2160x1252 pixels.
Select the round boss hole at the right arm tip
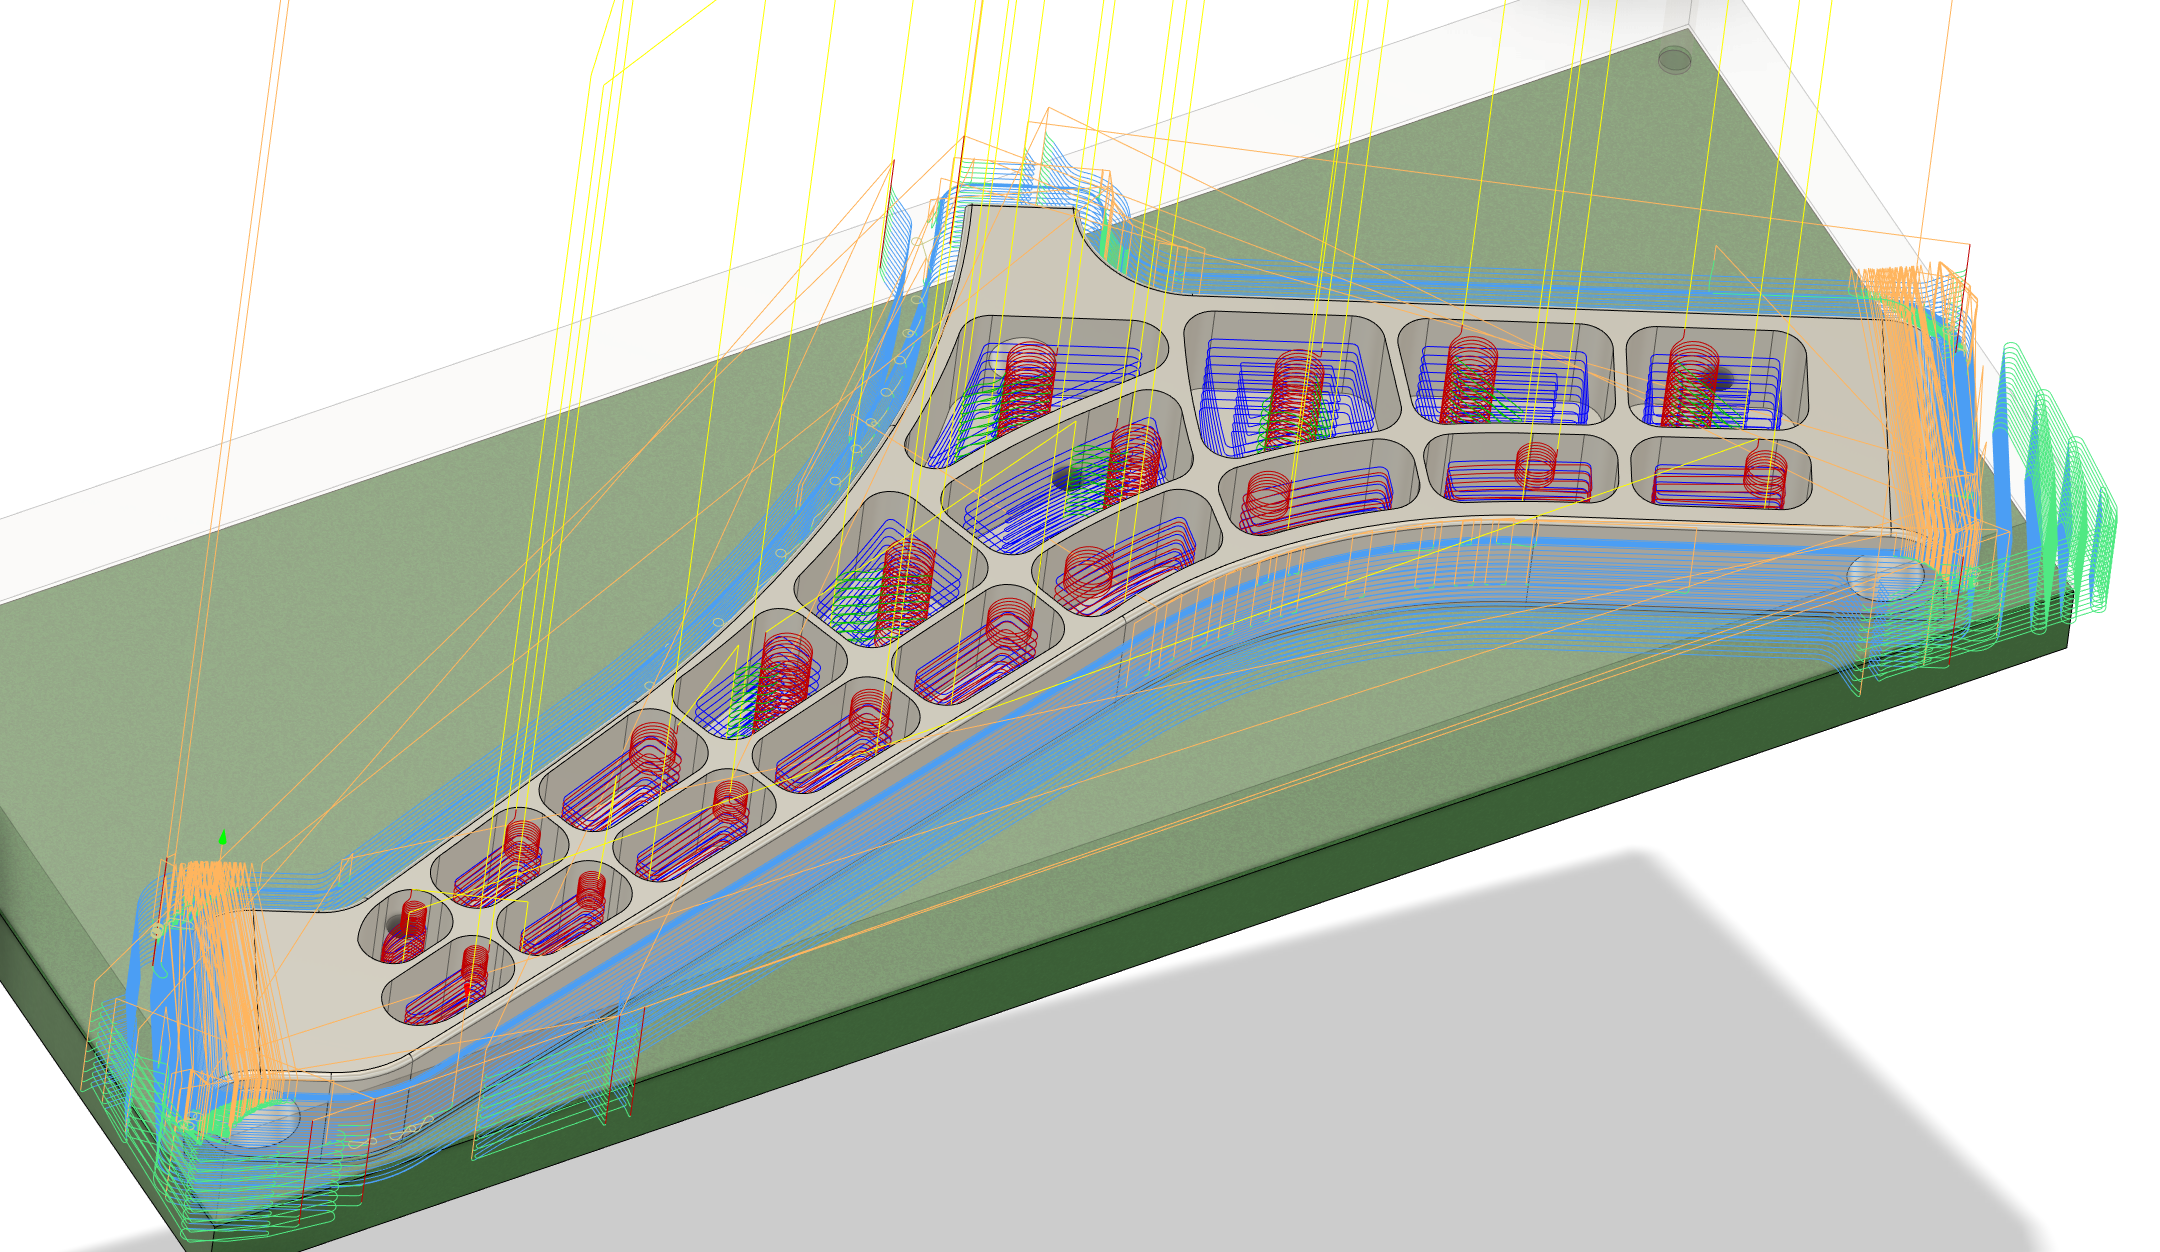pos(1886,578)
